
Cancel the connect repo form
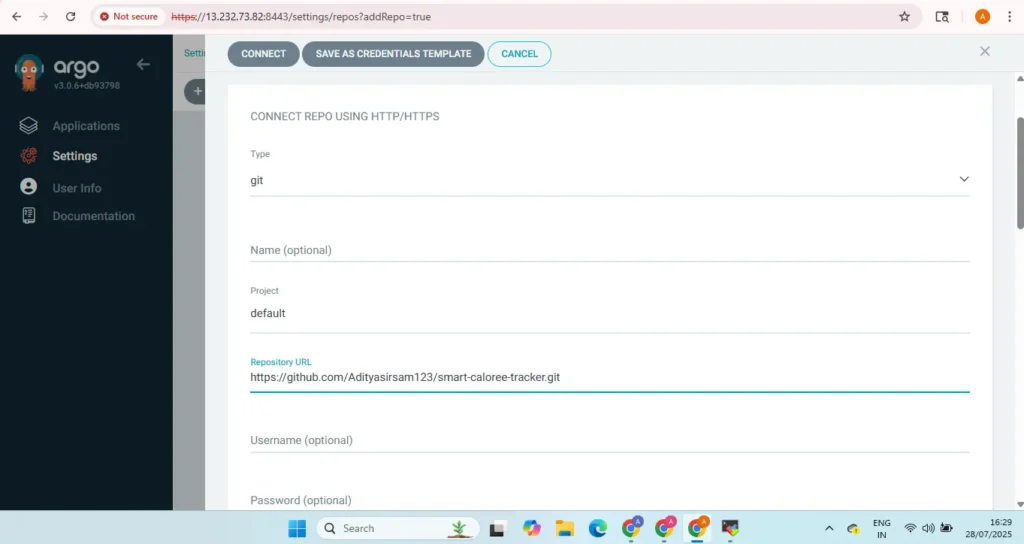(519, 54)
